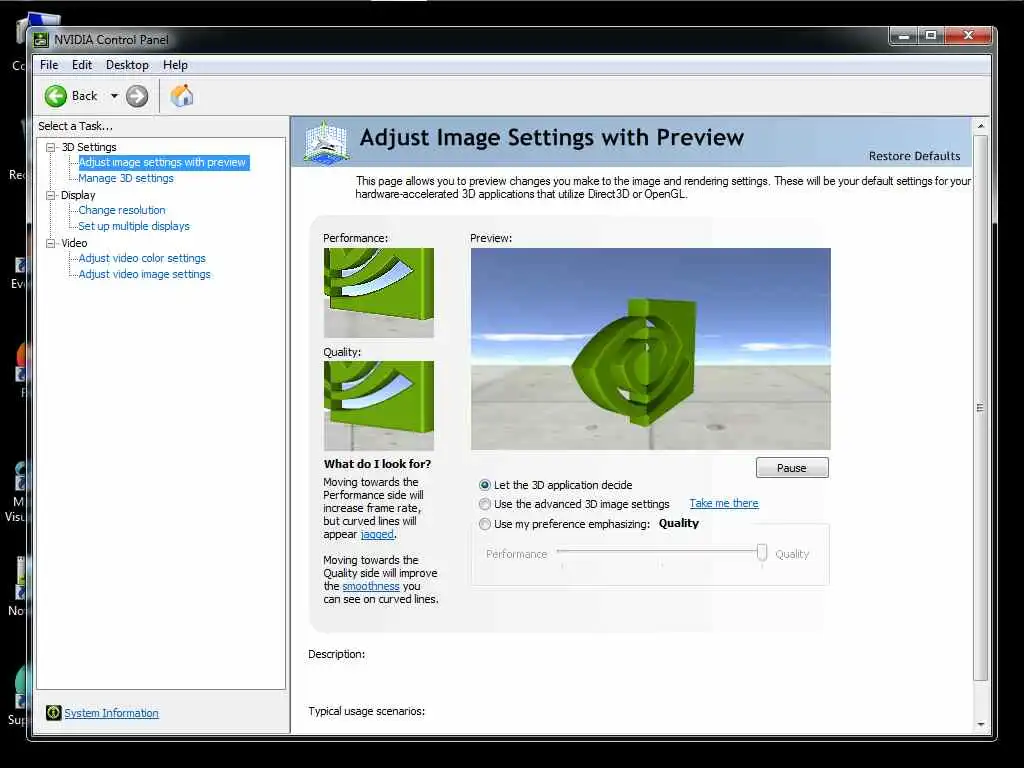Open the smoothness help link

tap(370, 586)
